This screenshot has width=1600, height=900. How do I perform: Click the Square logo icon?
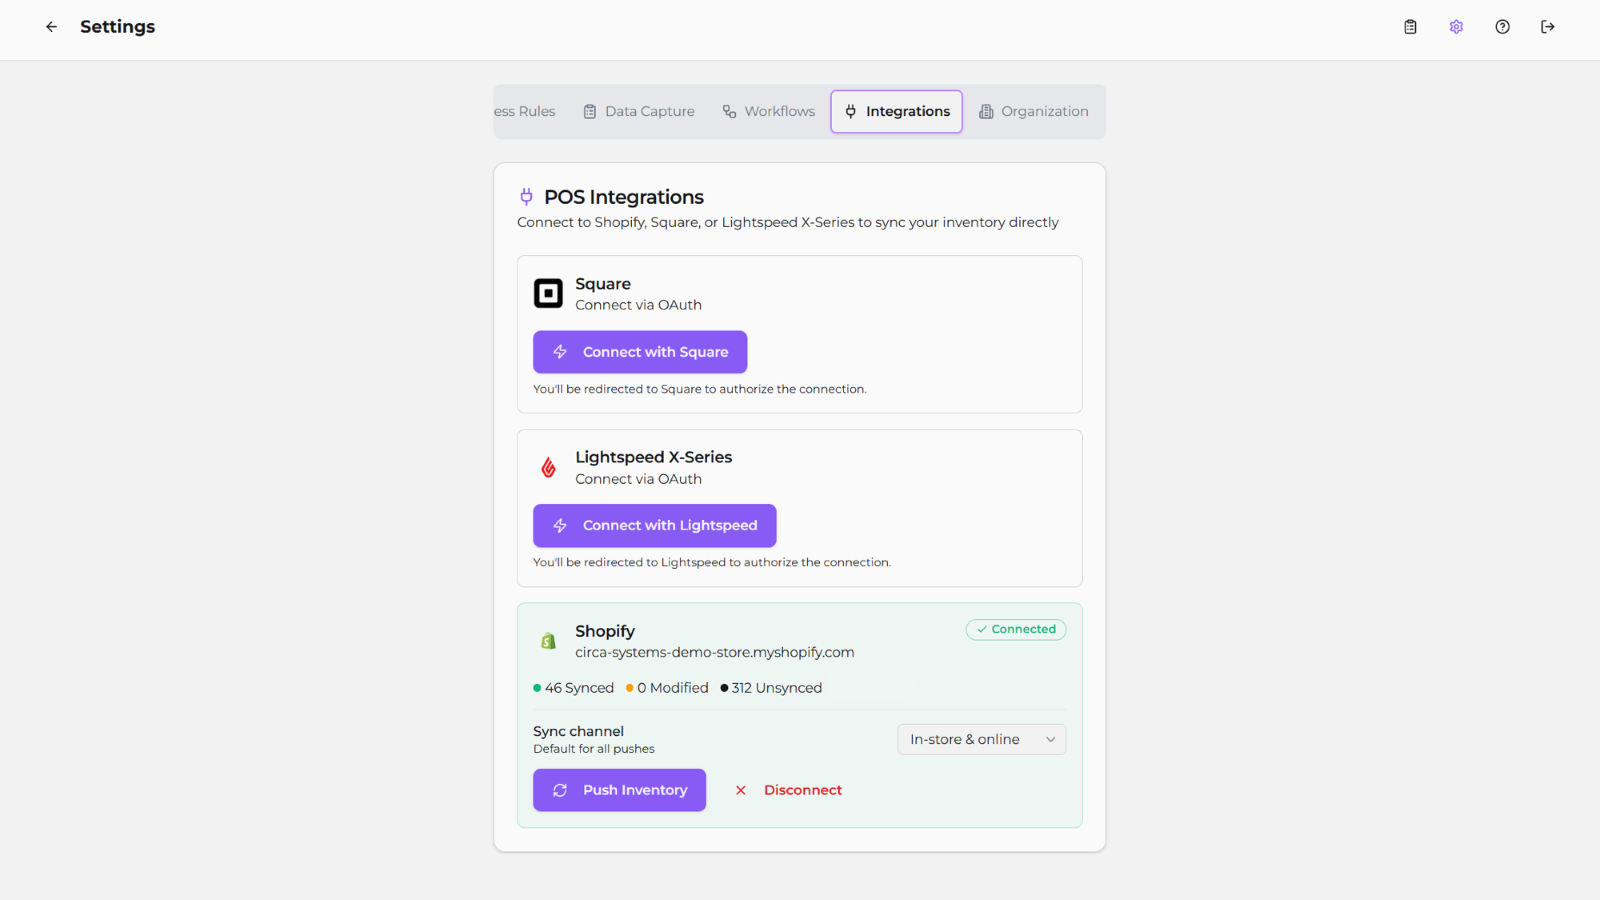[548, 293]
